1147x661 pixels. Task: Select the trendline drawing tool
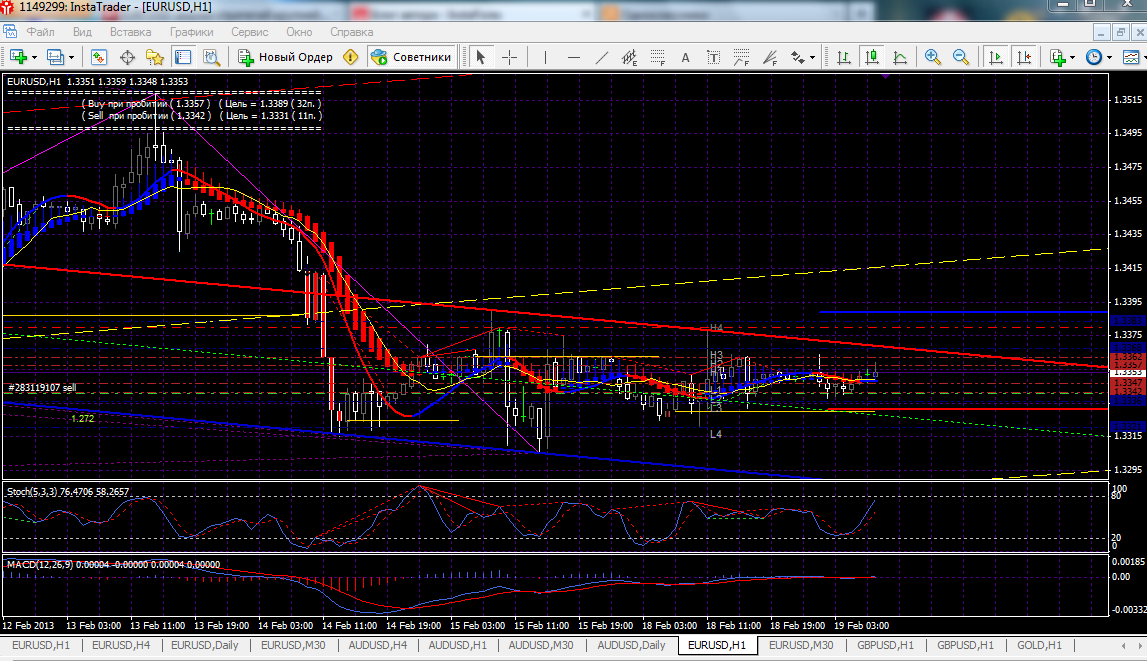point(601,57)
